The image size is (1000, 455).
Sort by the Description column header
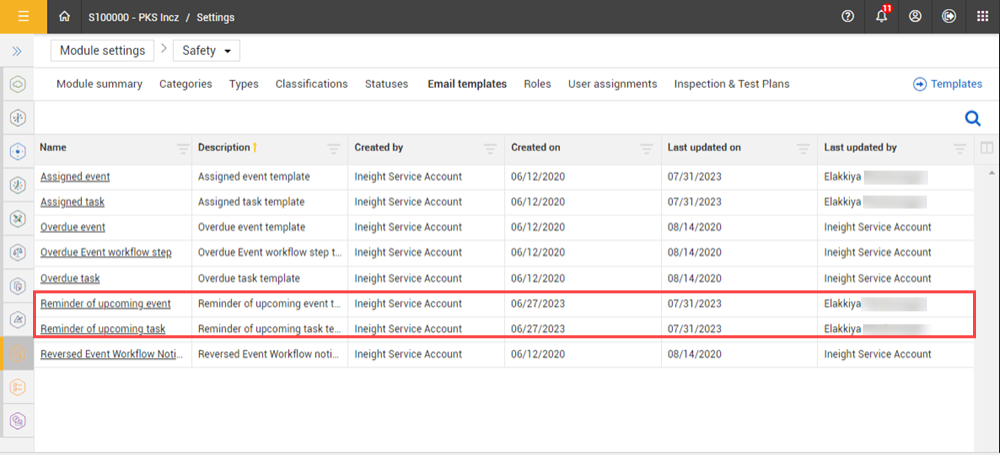click(x=224, y=148)
